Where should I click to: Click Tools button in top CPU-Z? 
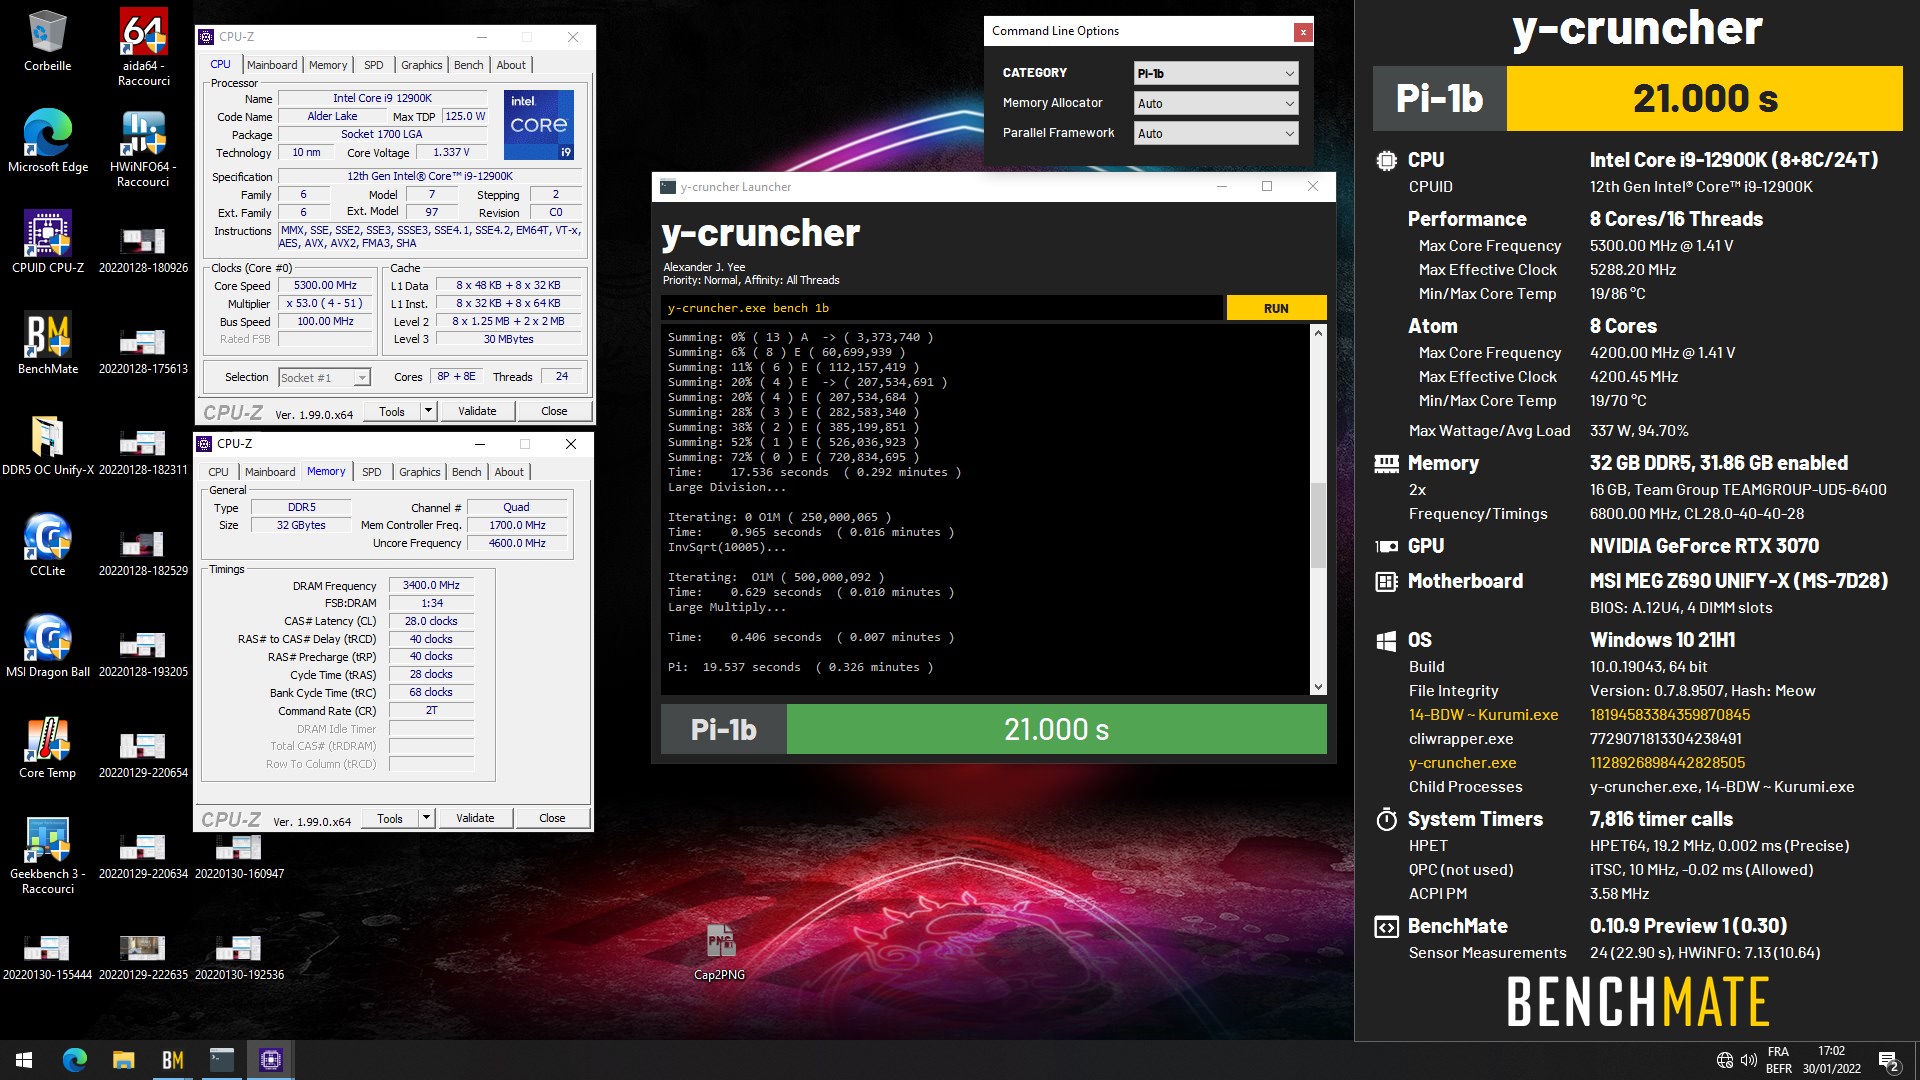392,411
